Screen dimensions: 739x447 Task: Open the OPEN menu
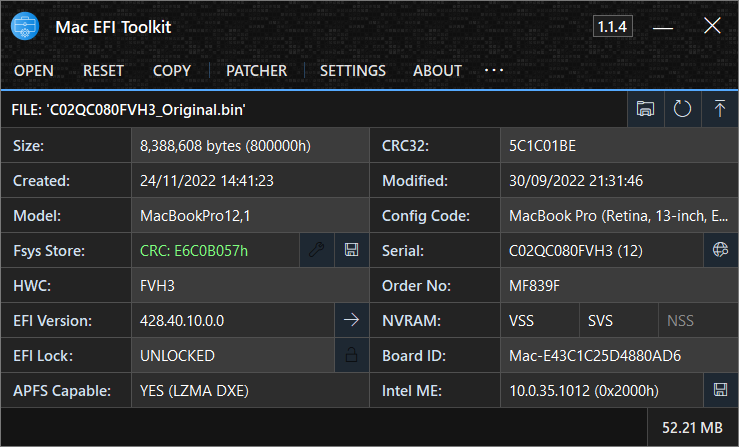[33, 71]
